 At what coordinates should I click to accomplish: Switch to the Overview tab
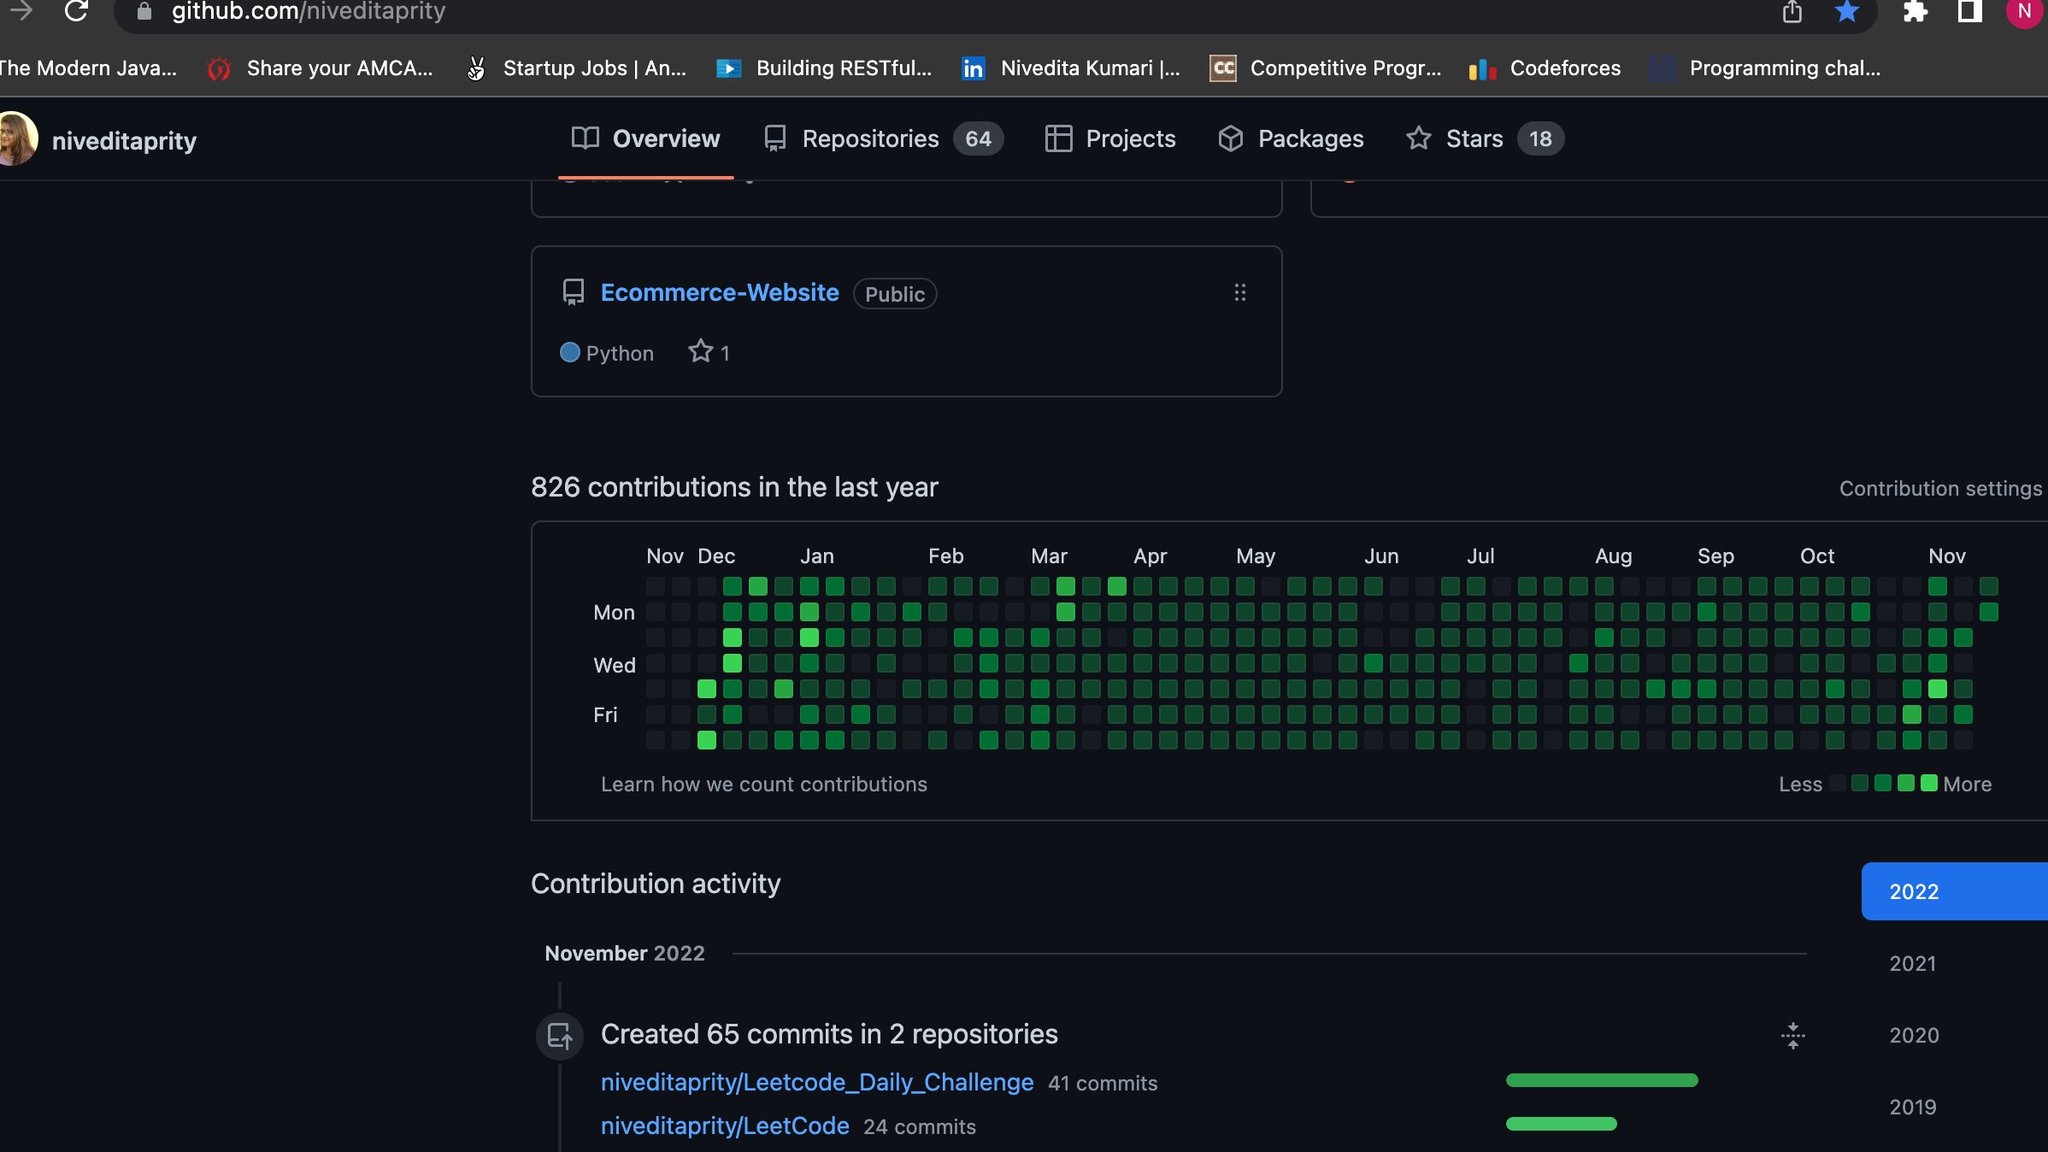pos(646,139)
